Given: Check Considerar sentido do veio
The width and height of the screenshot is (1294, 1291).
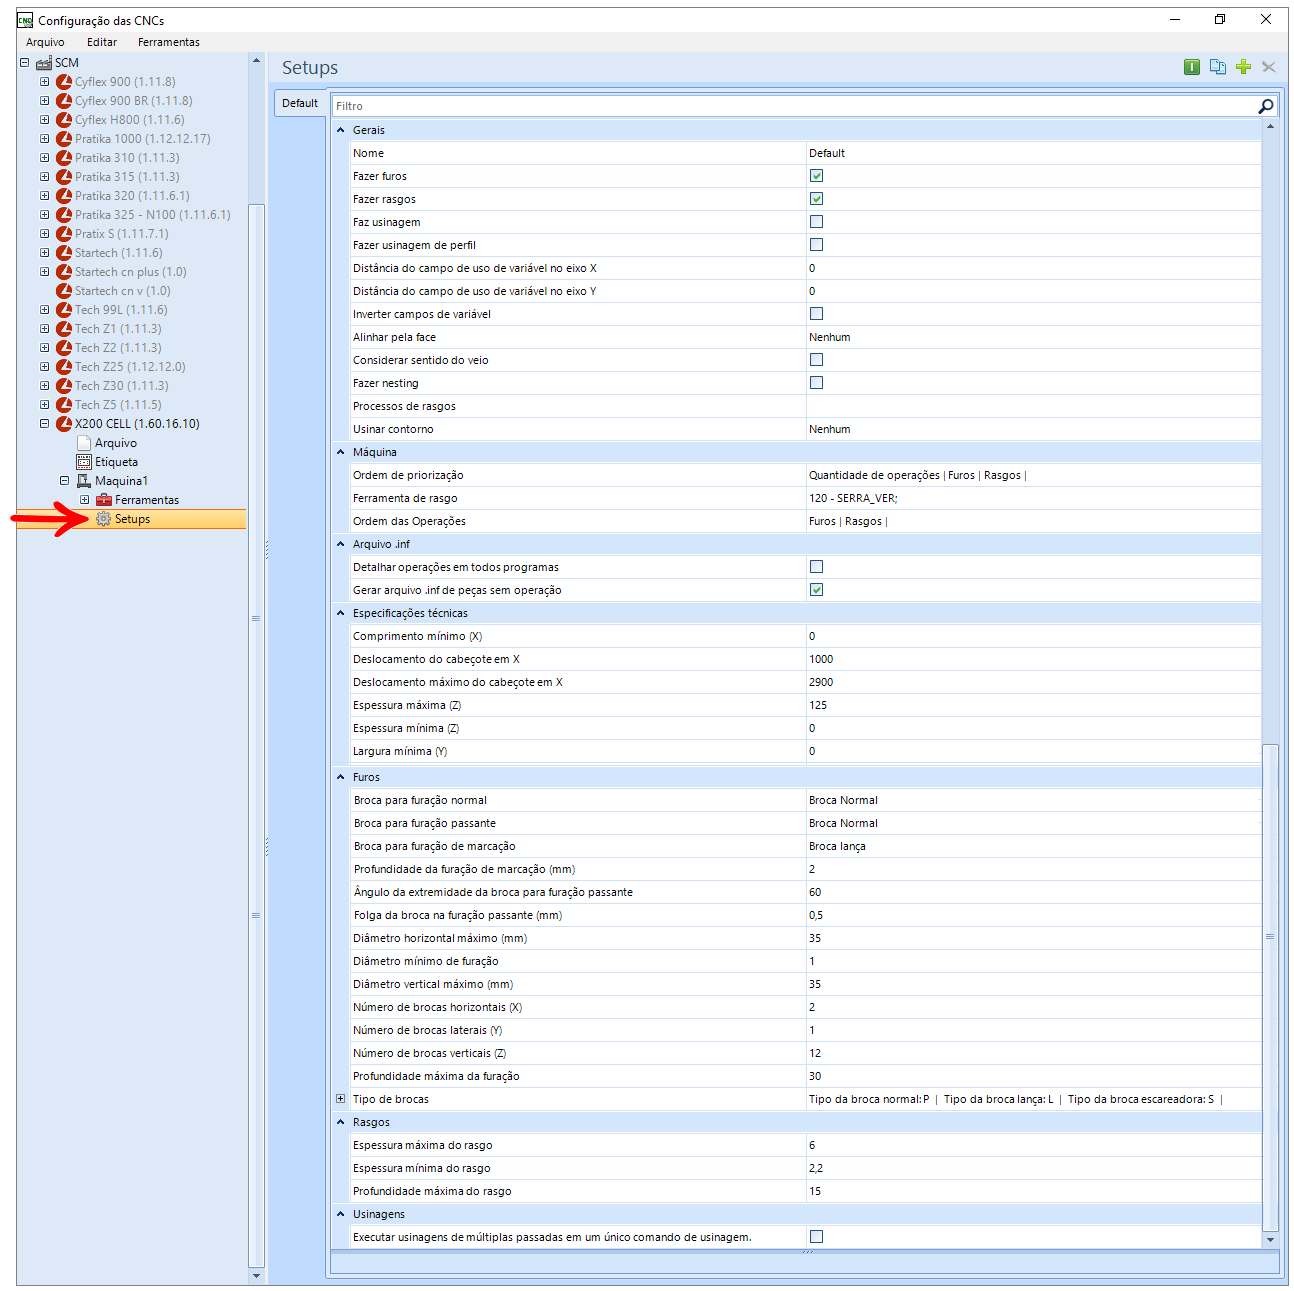Looking at the screenshot, I should [816, 360].
